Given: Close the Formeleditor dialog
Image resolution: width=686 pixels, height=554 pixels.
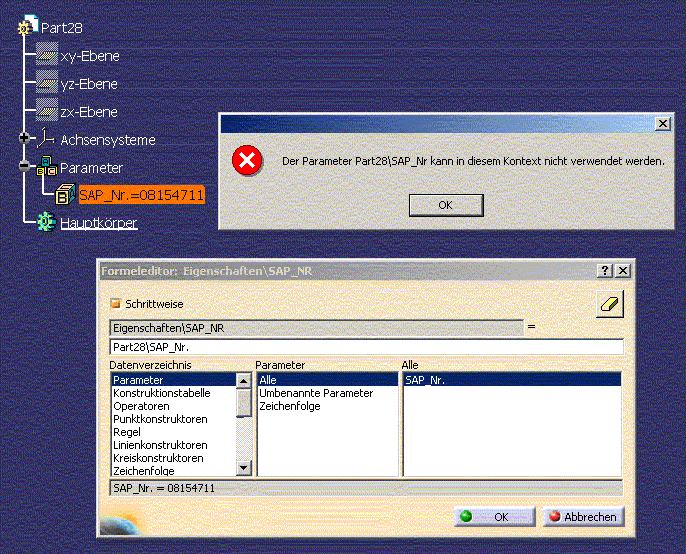Looking at the screenshot, I should pos(623,271).
